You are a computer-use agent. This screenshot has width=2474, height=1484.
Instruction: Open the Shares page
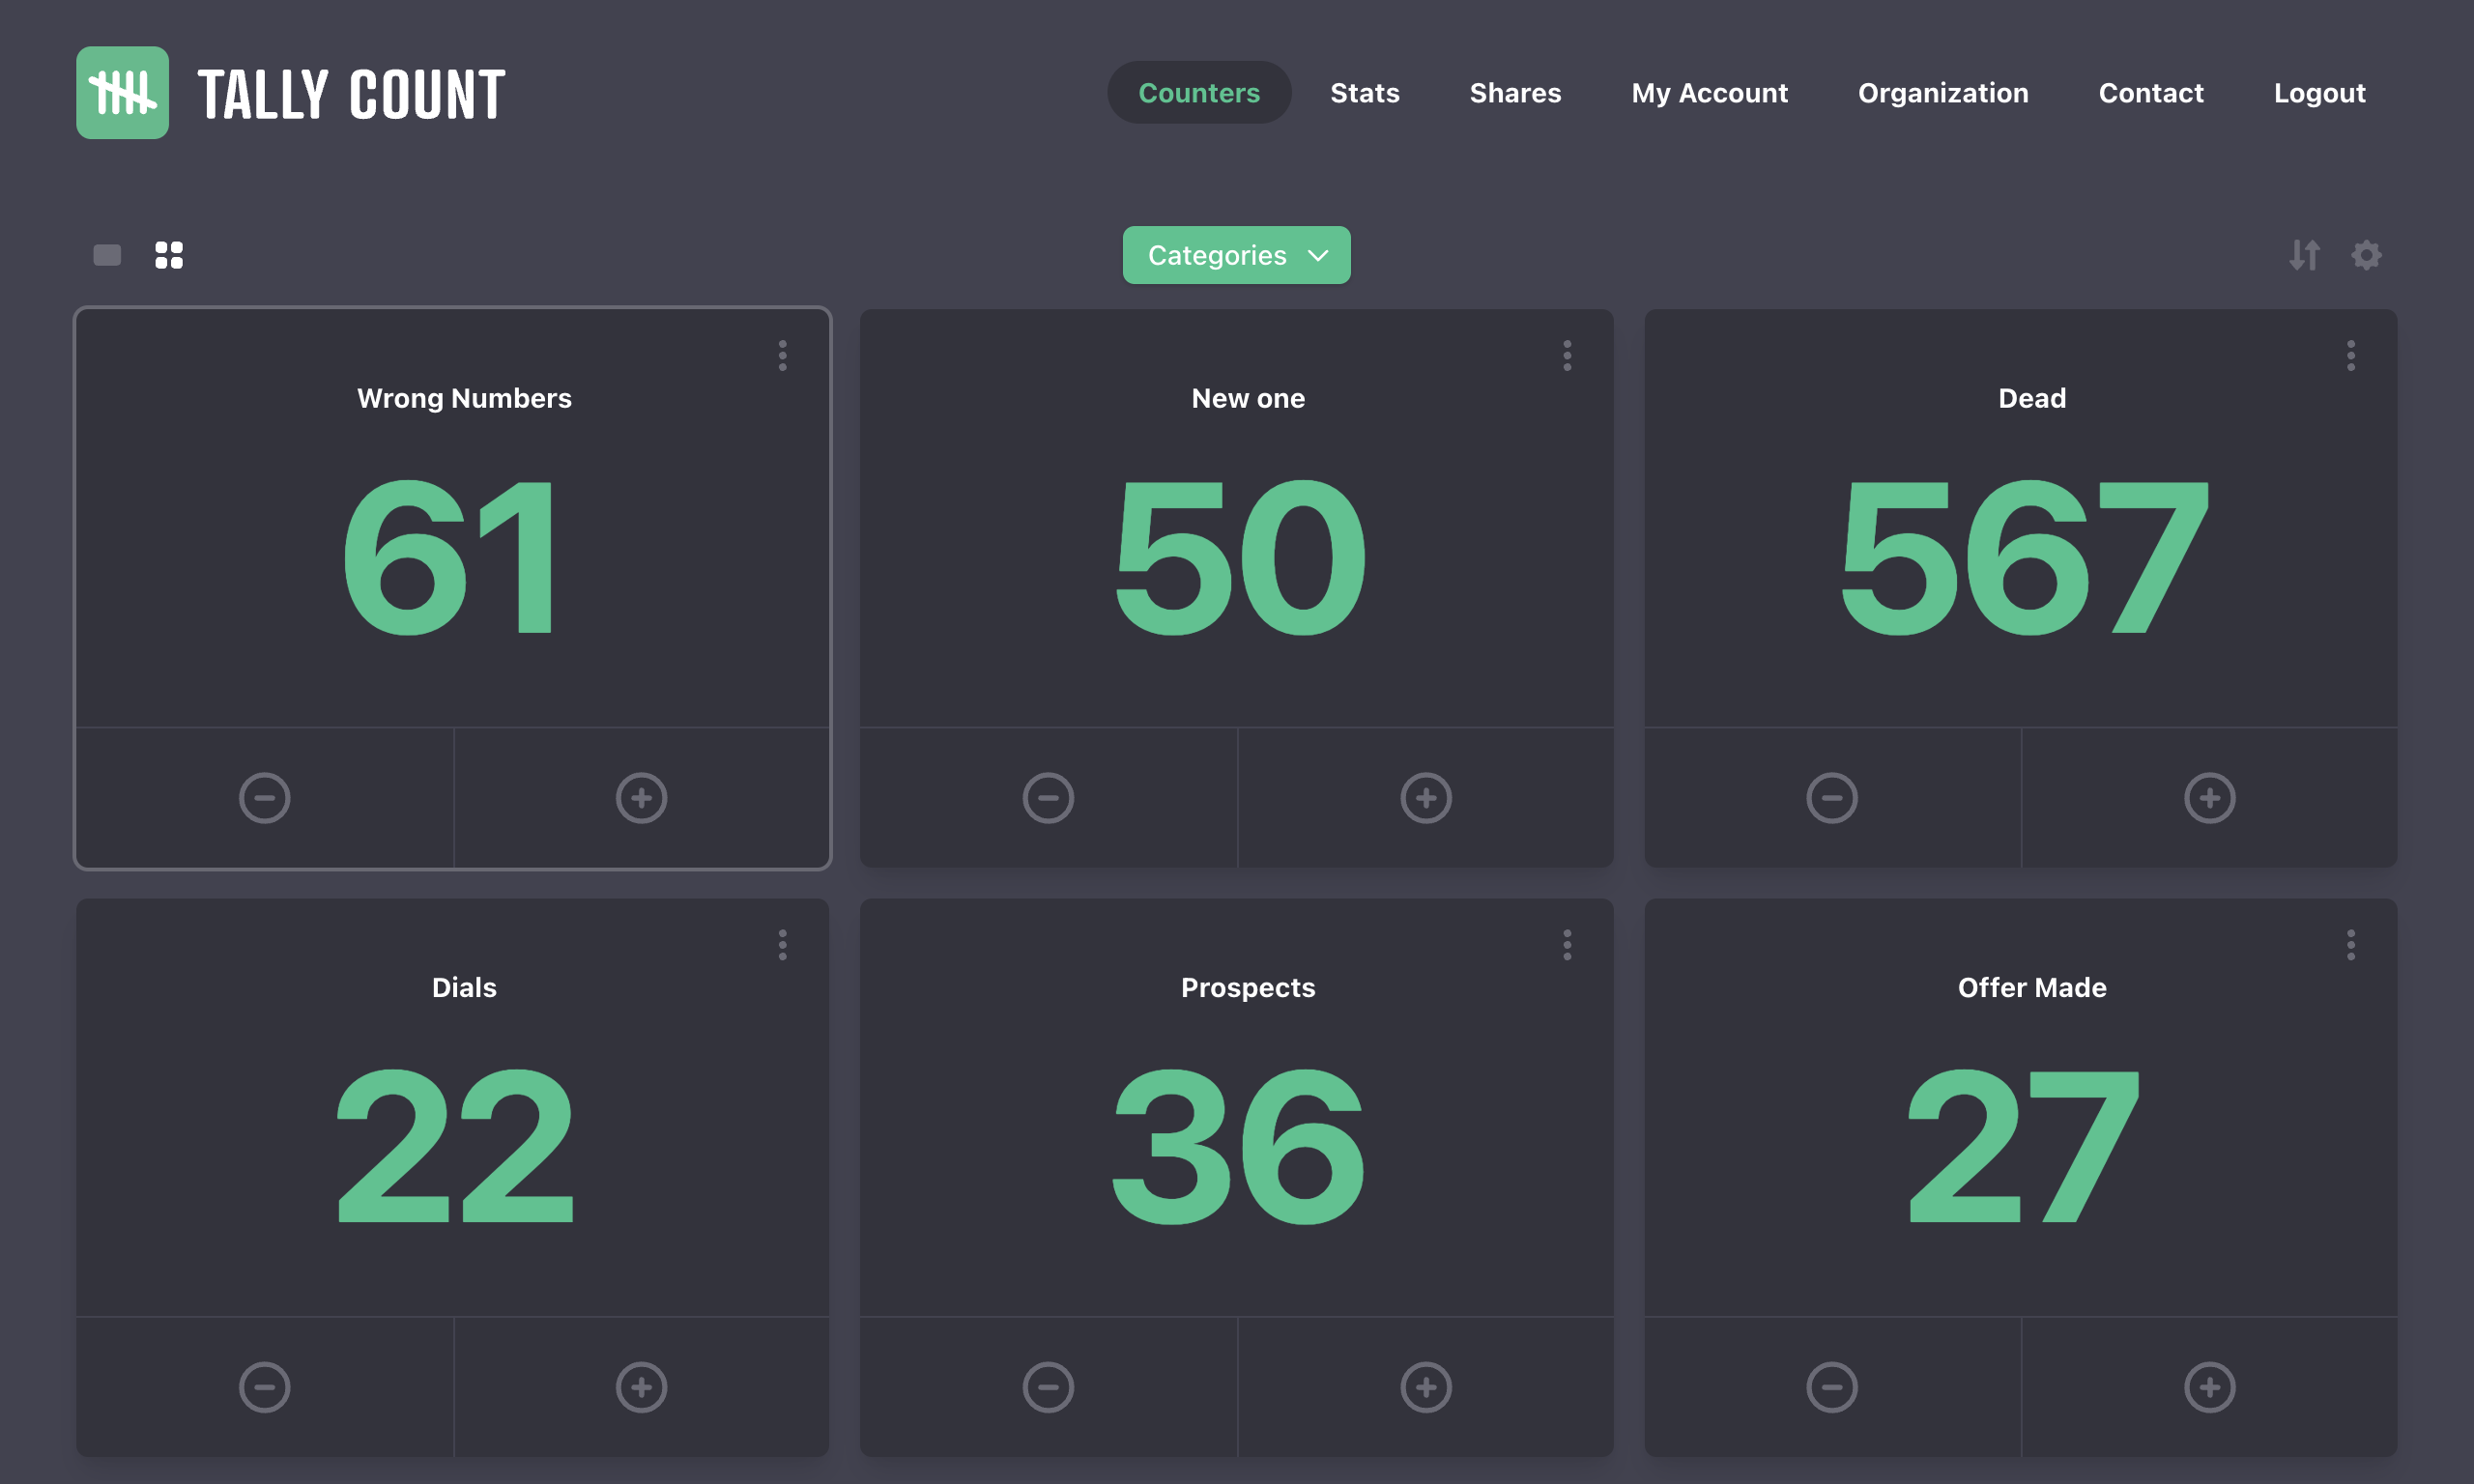coord(1514,93)
